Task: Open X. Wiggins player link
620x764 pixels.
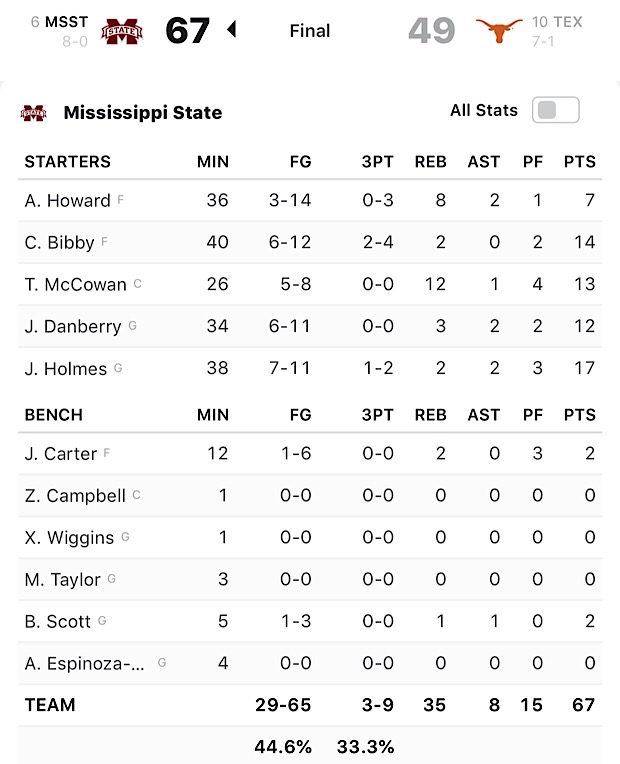Action: click(69, 537)
